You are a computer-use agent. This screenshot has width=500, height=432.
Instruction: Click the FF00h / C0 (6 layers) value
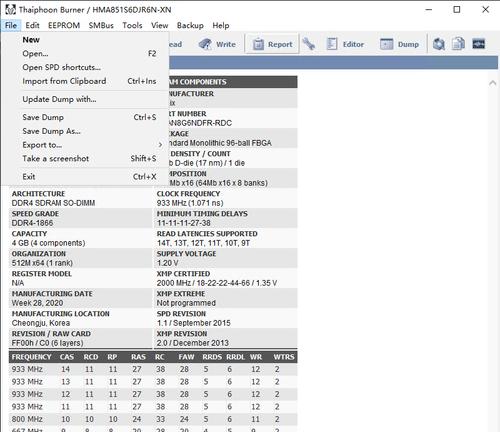[47, 343]
